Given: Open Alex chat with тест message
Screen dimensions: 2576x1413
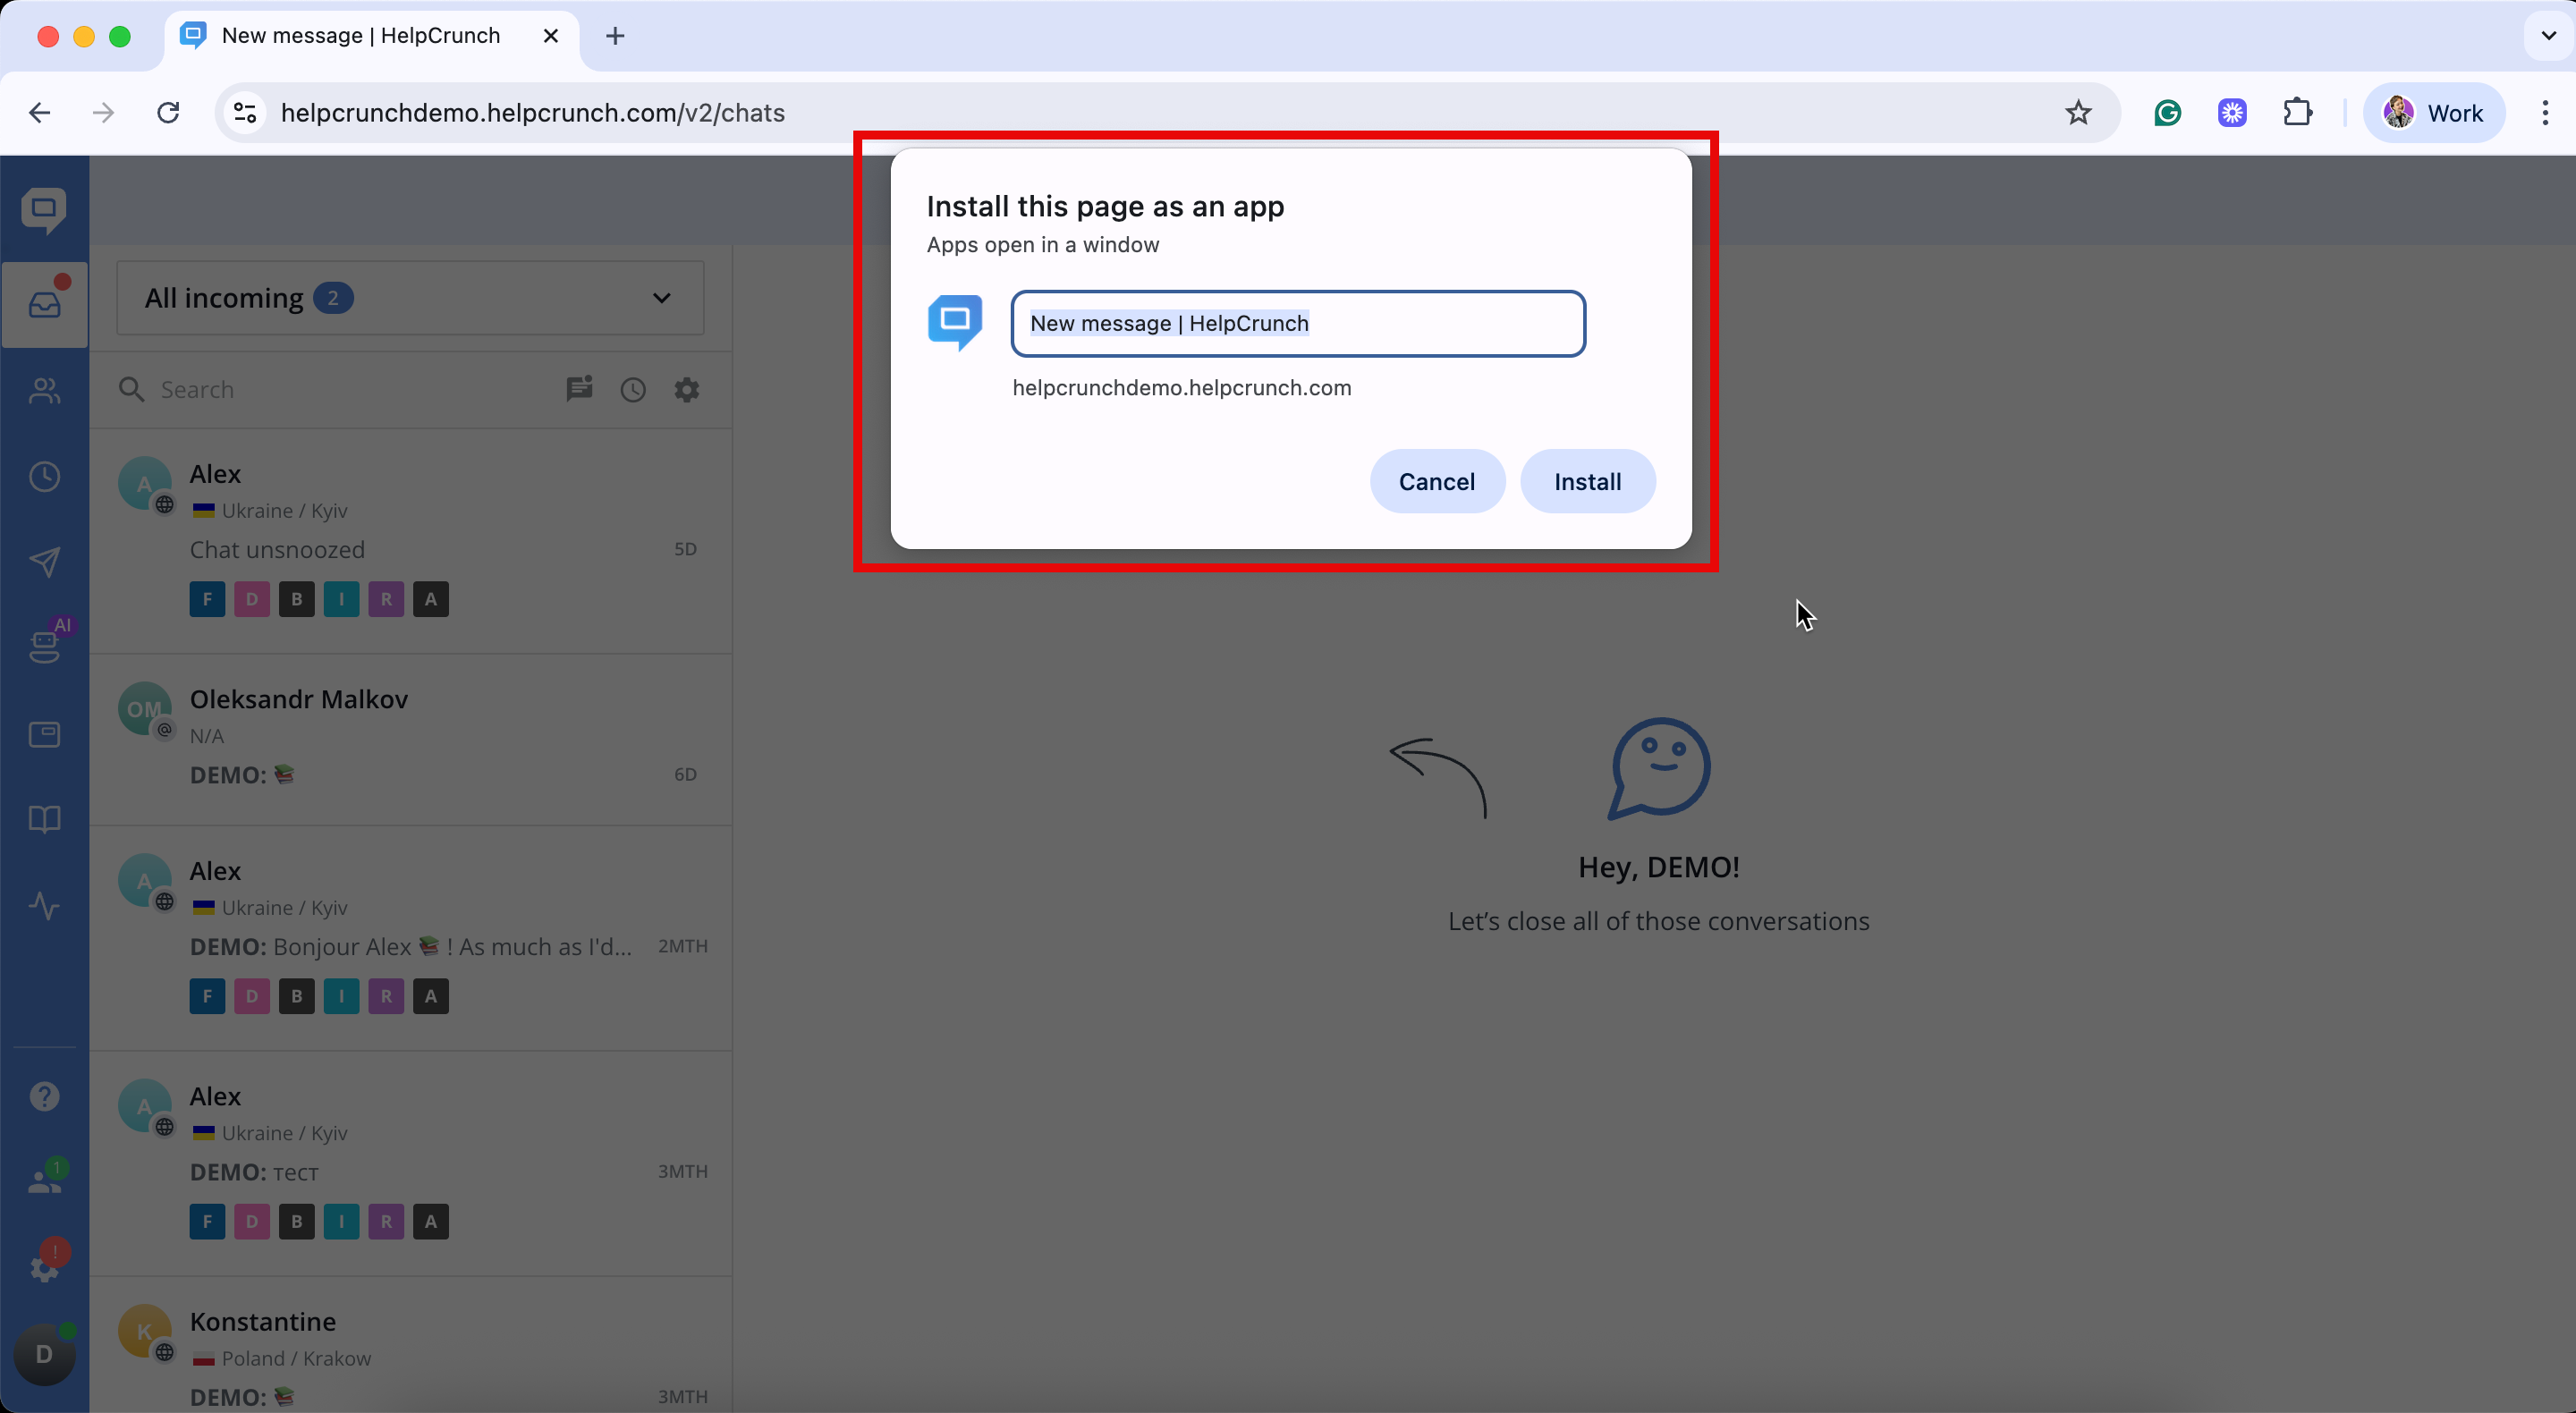Looking at the screenshot, I should tap(410, 1163).
